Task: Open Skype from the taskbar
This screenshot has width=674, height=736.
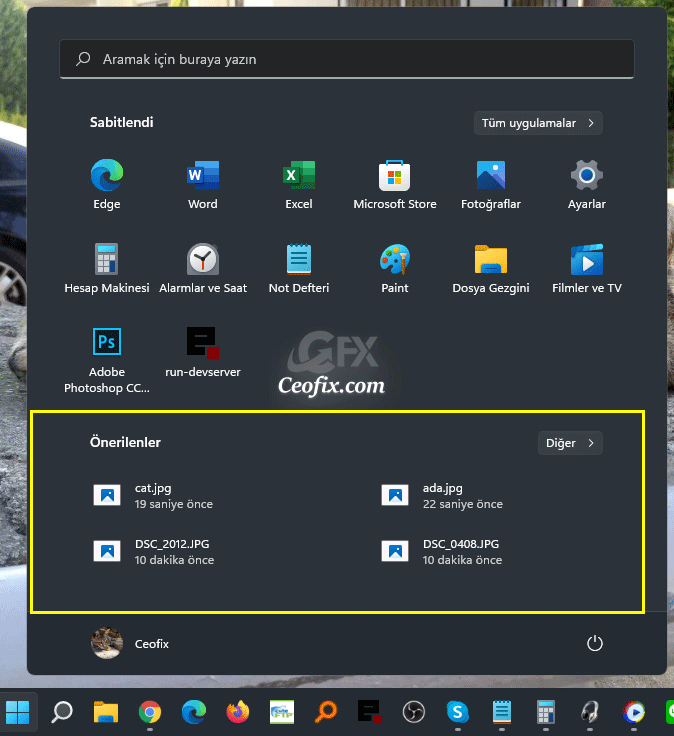Action: pos(458,712)
